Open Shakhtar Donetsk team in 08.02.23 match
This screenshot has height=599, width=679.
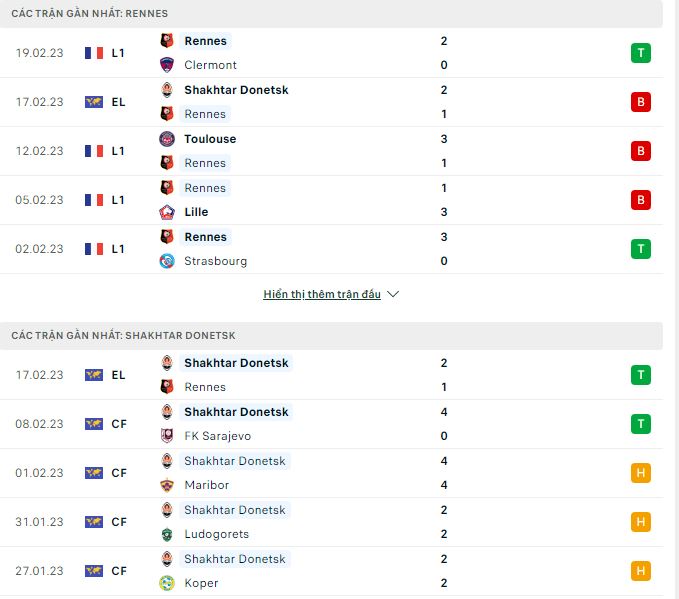click(236, 412)
